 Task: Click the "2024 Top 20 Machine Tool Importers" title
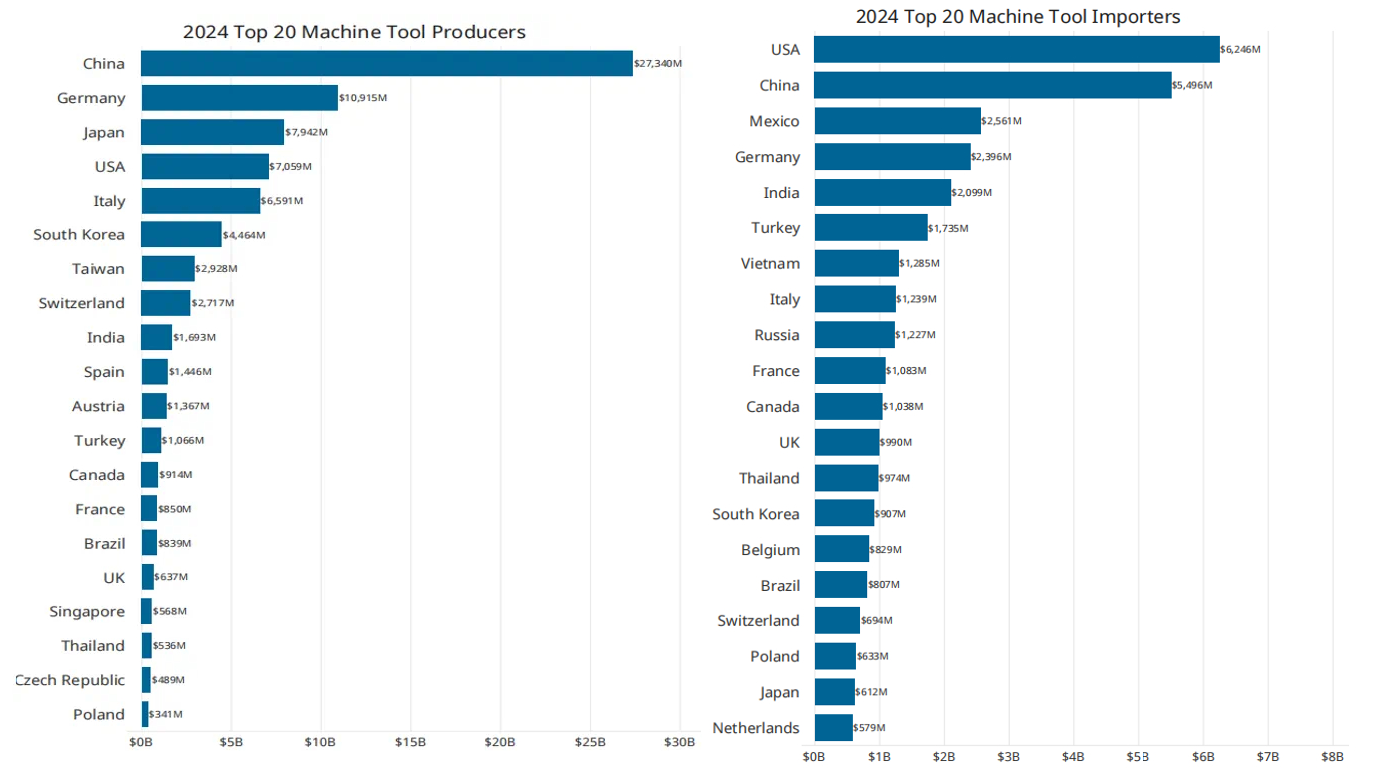point(1018,17)
